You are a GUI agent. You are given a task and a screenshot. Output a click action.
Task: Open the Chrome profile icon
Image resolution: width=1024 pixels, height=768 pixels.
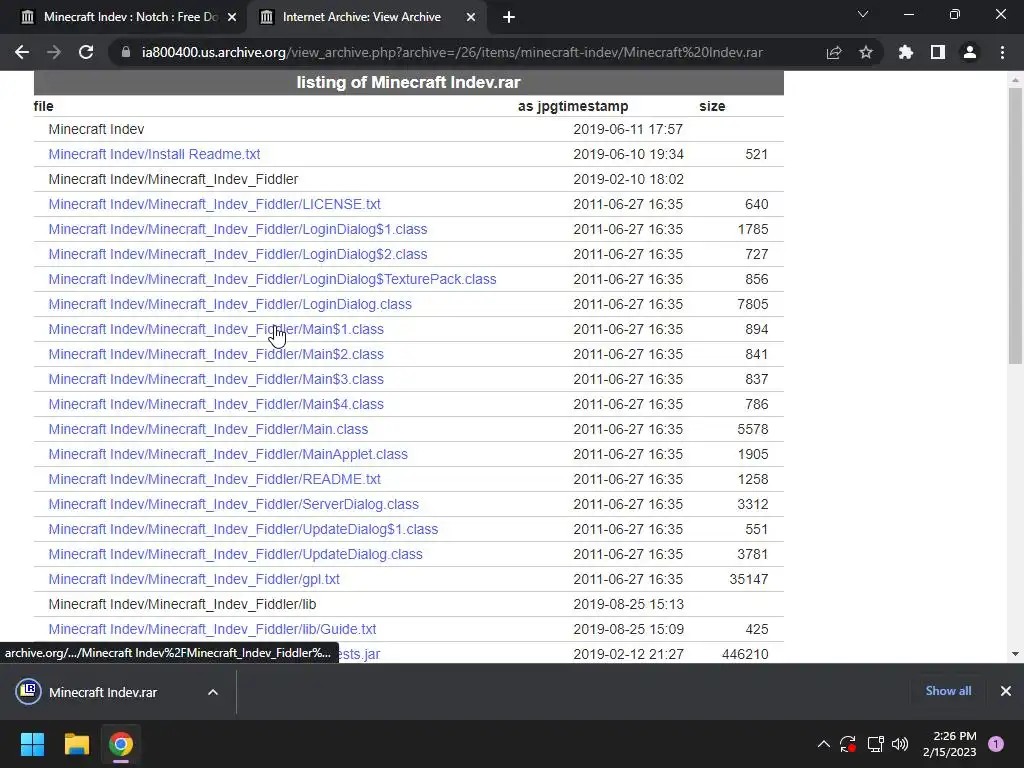(x=970, y=52)
